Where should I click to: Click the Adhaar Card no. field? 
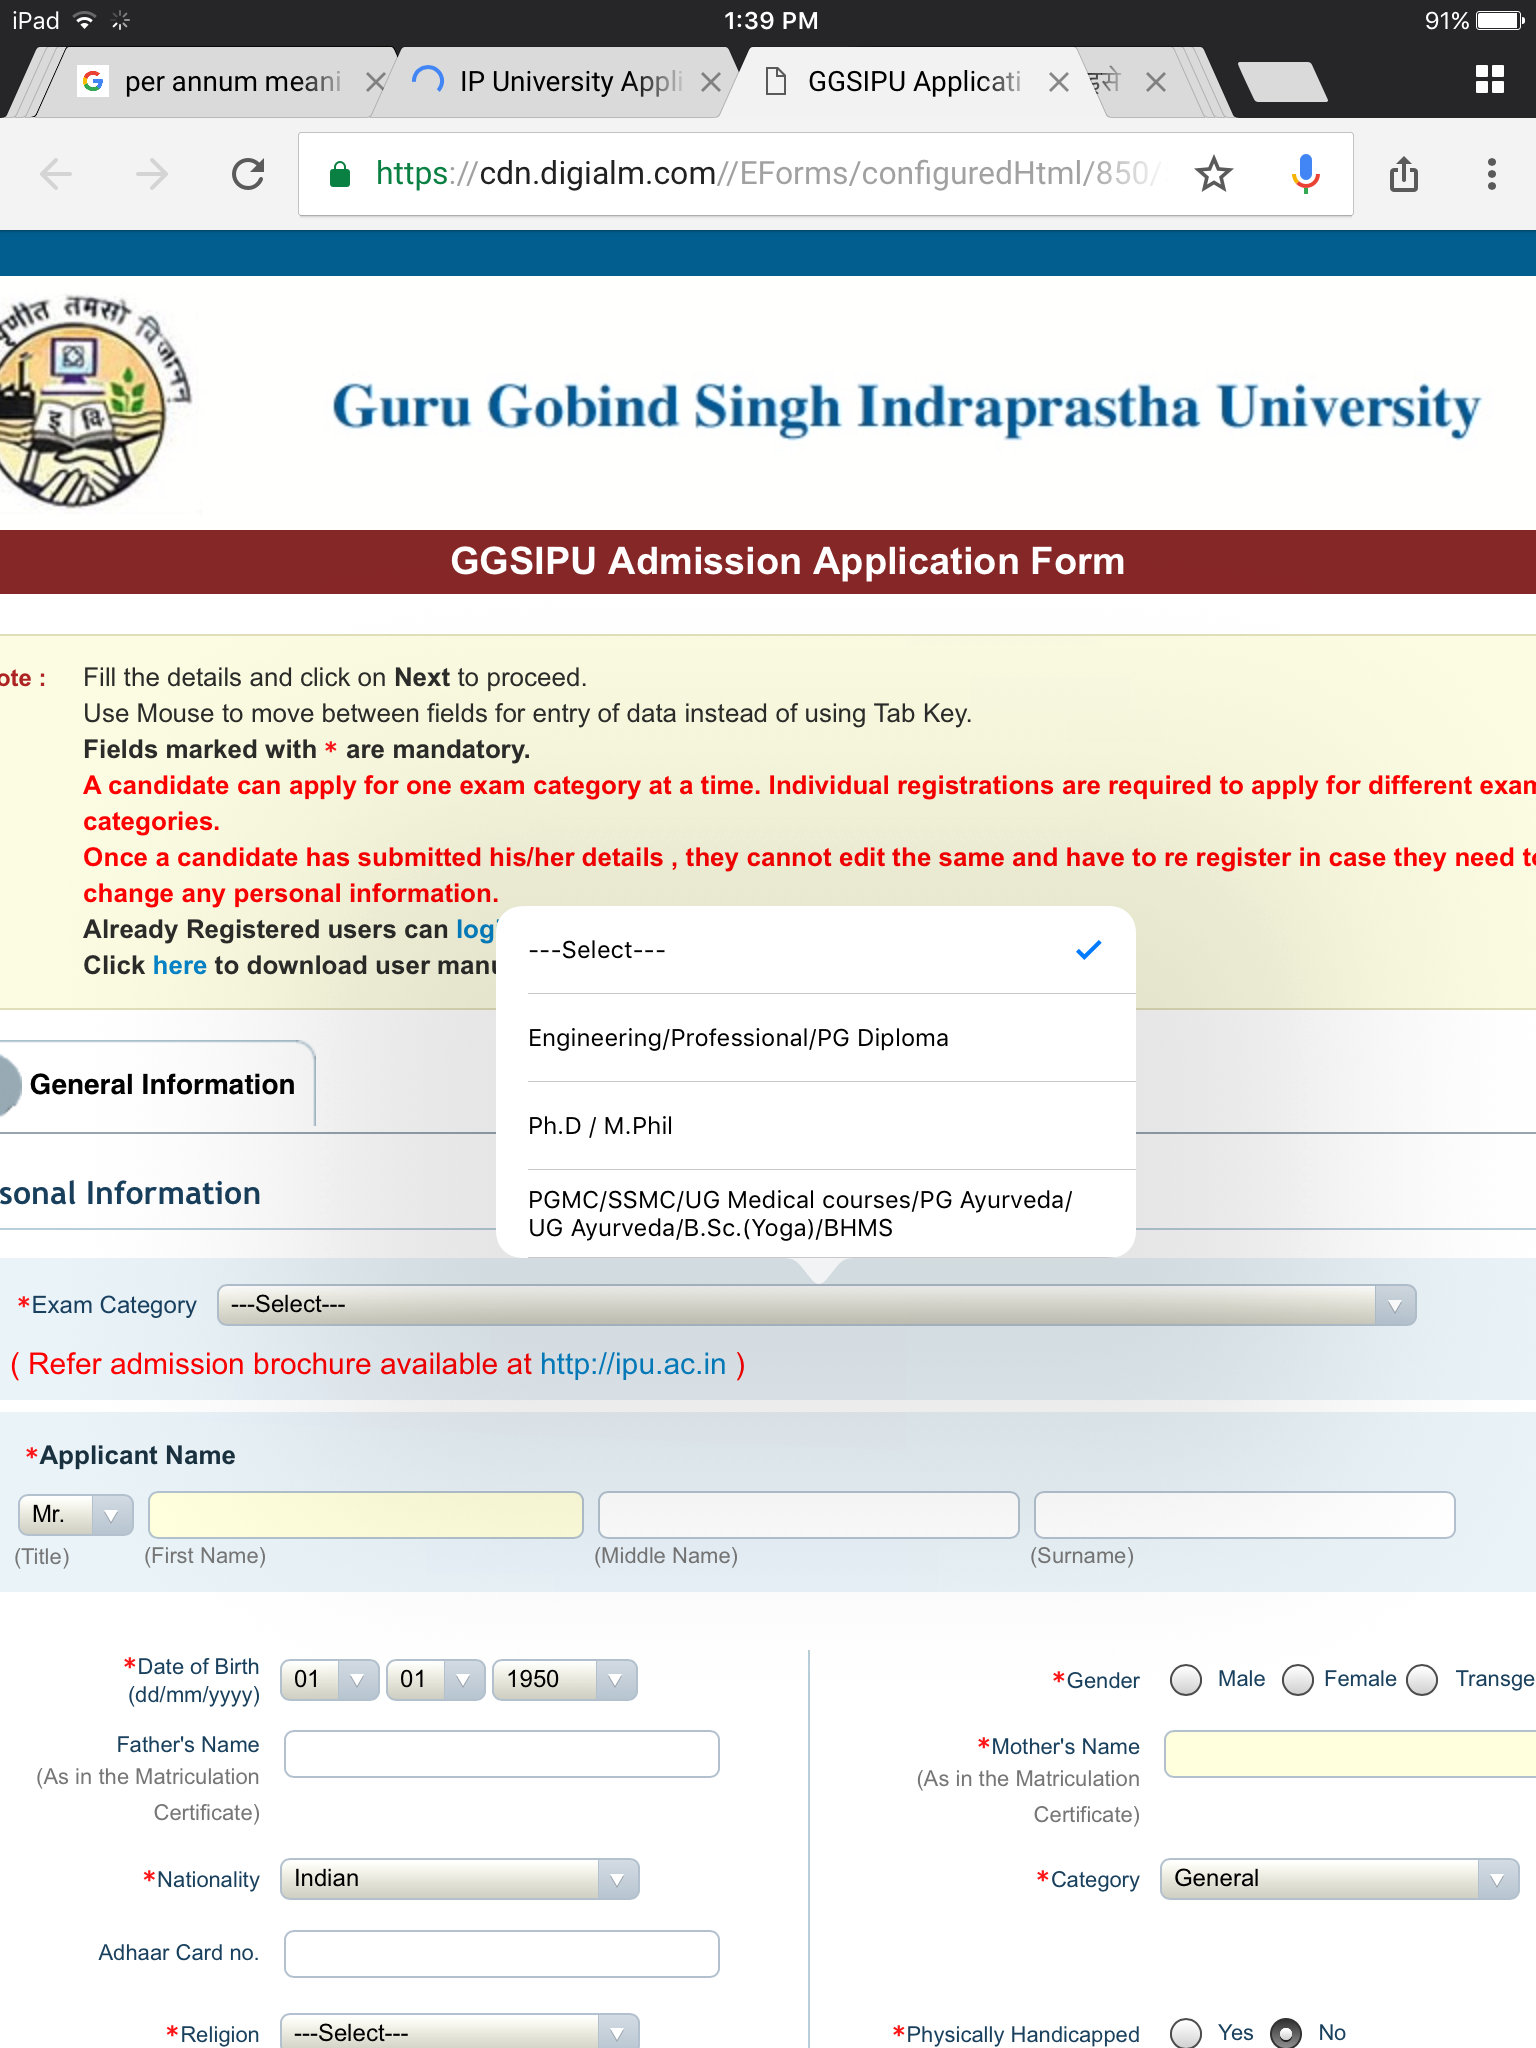pyautogui.click(x=502, y=1954)
